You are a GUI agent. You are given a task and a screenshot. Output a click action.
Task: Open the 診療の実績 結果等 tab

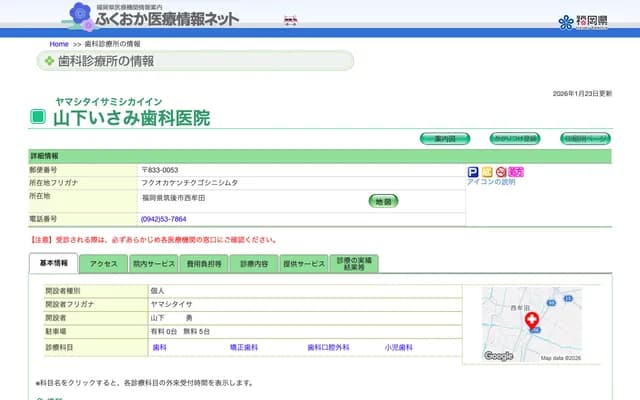click(x=354, y=263)
